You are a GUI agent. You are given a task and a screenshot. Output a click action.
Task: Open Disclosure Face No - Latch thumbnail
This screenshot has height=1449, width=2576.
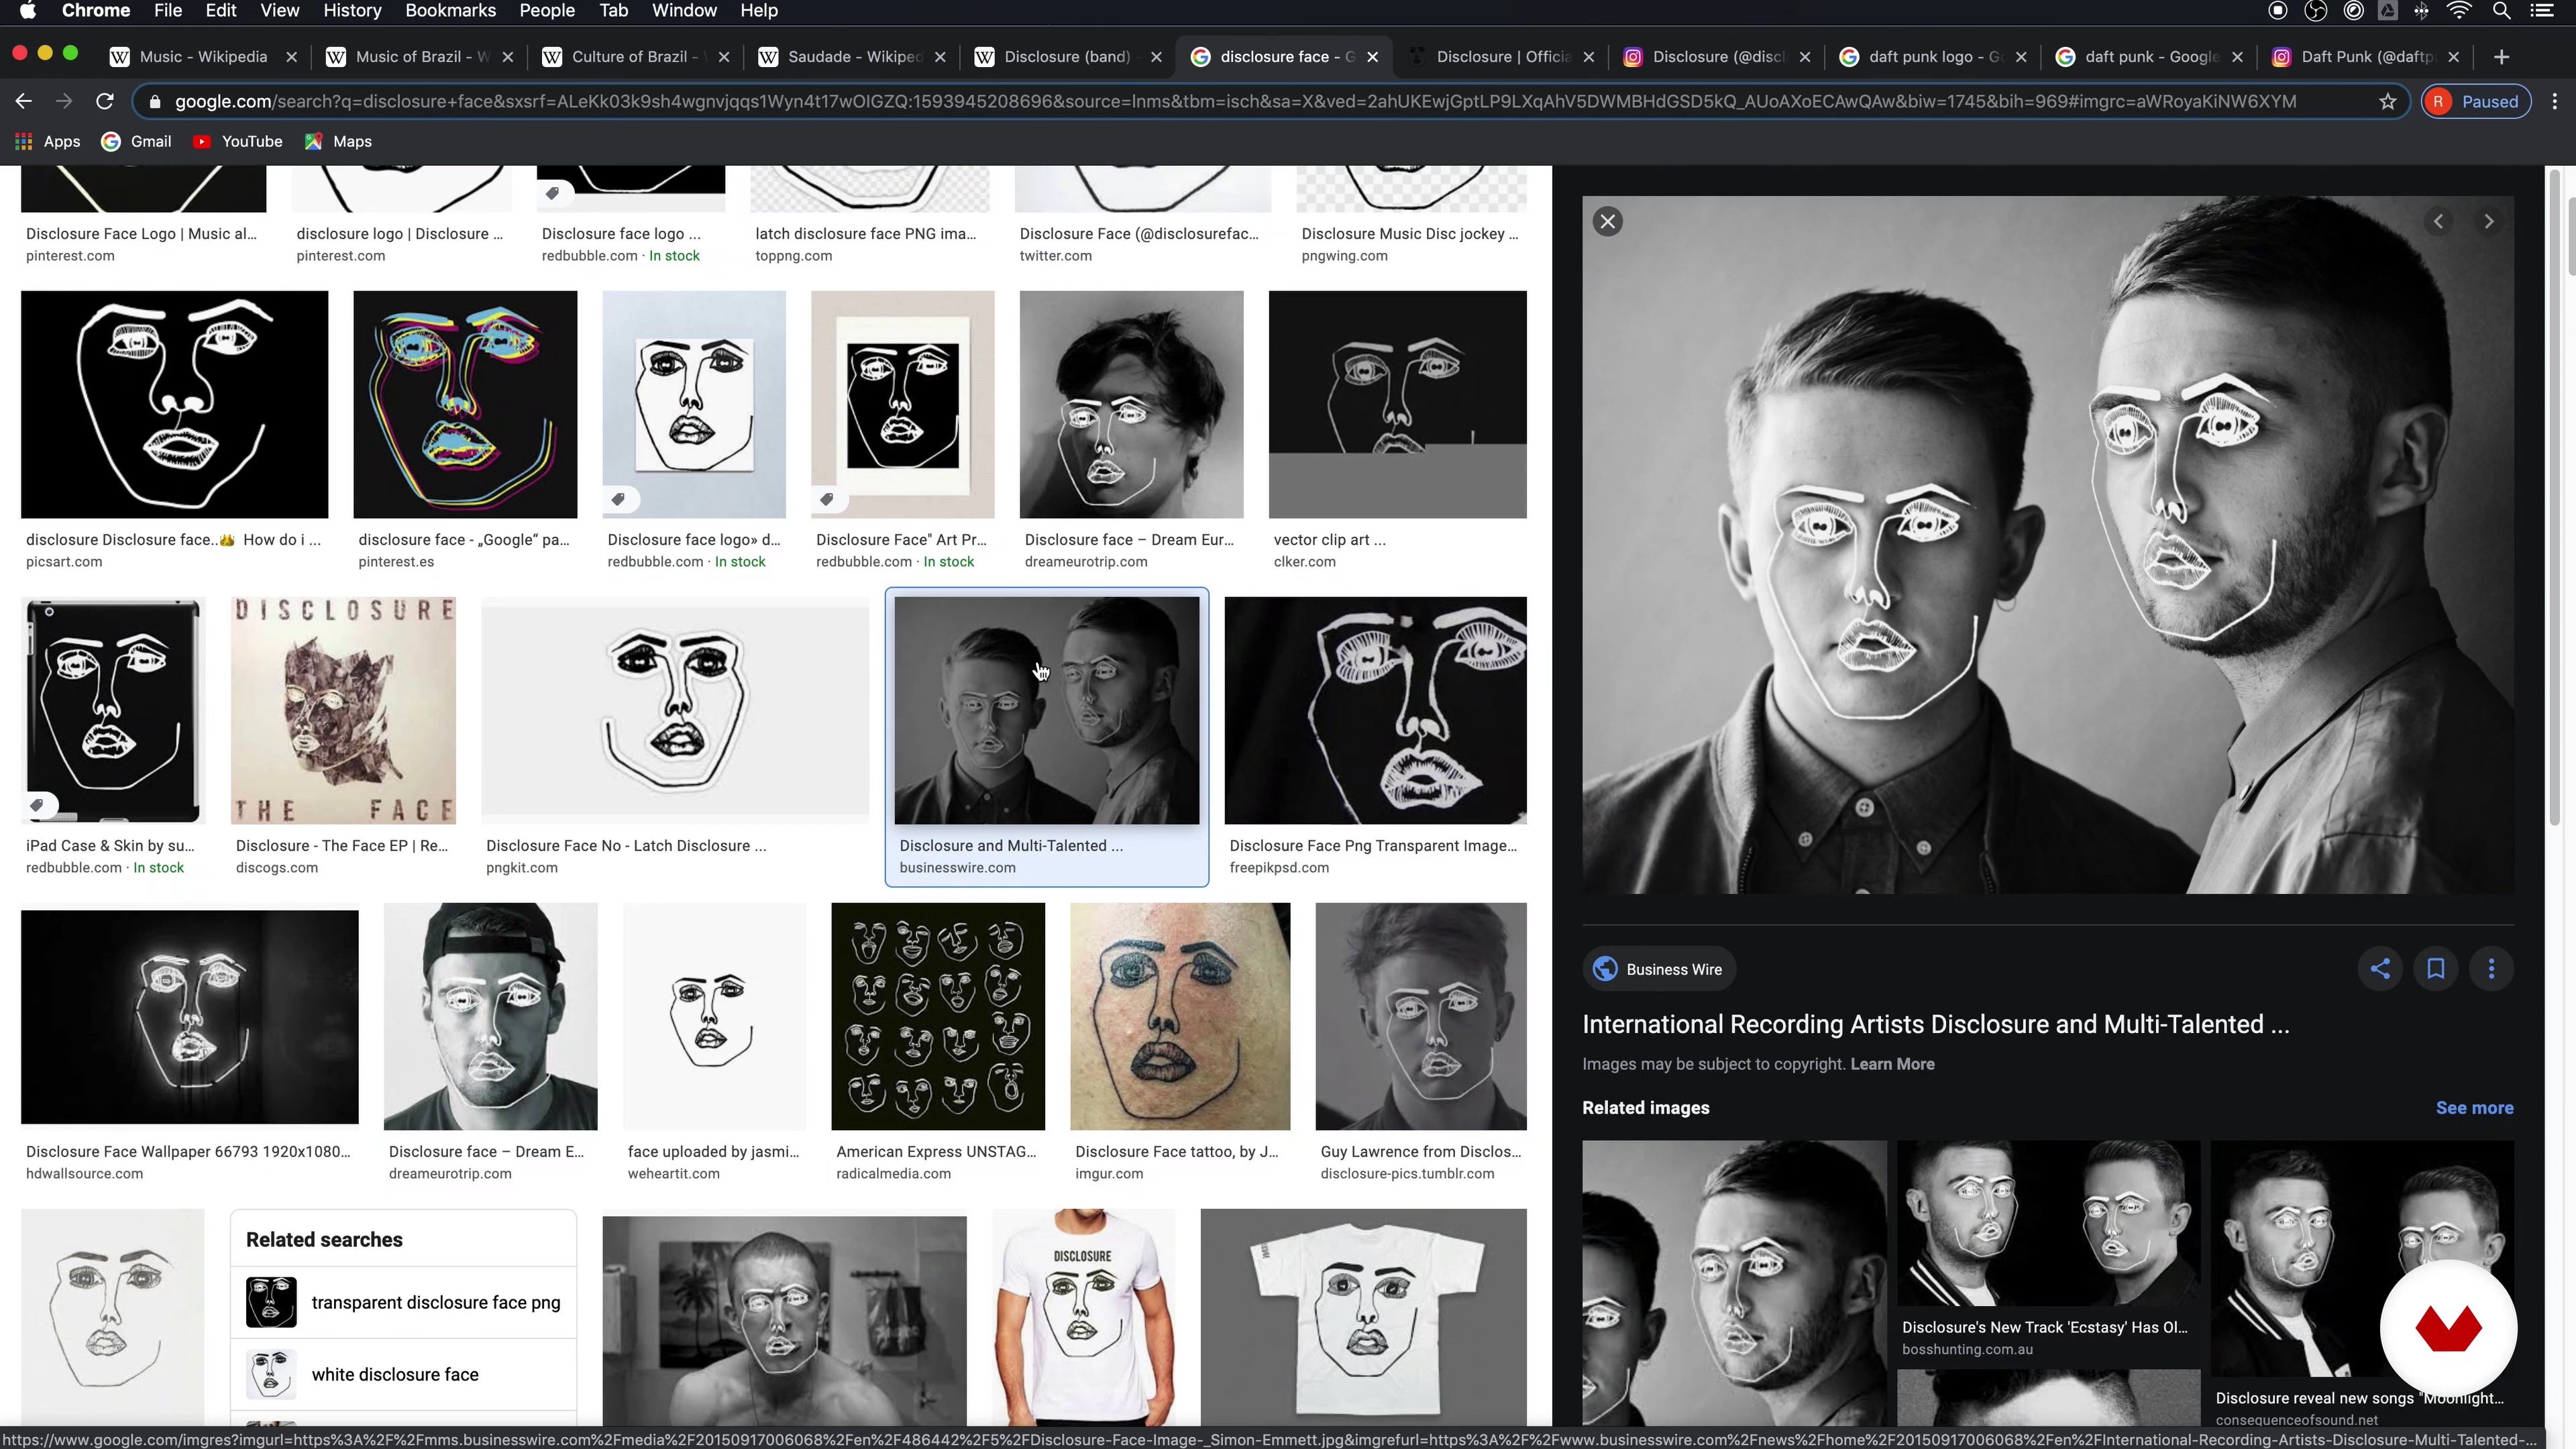click(675, 710)
